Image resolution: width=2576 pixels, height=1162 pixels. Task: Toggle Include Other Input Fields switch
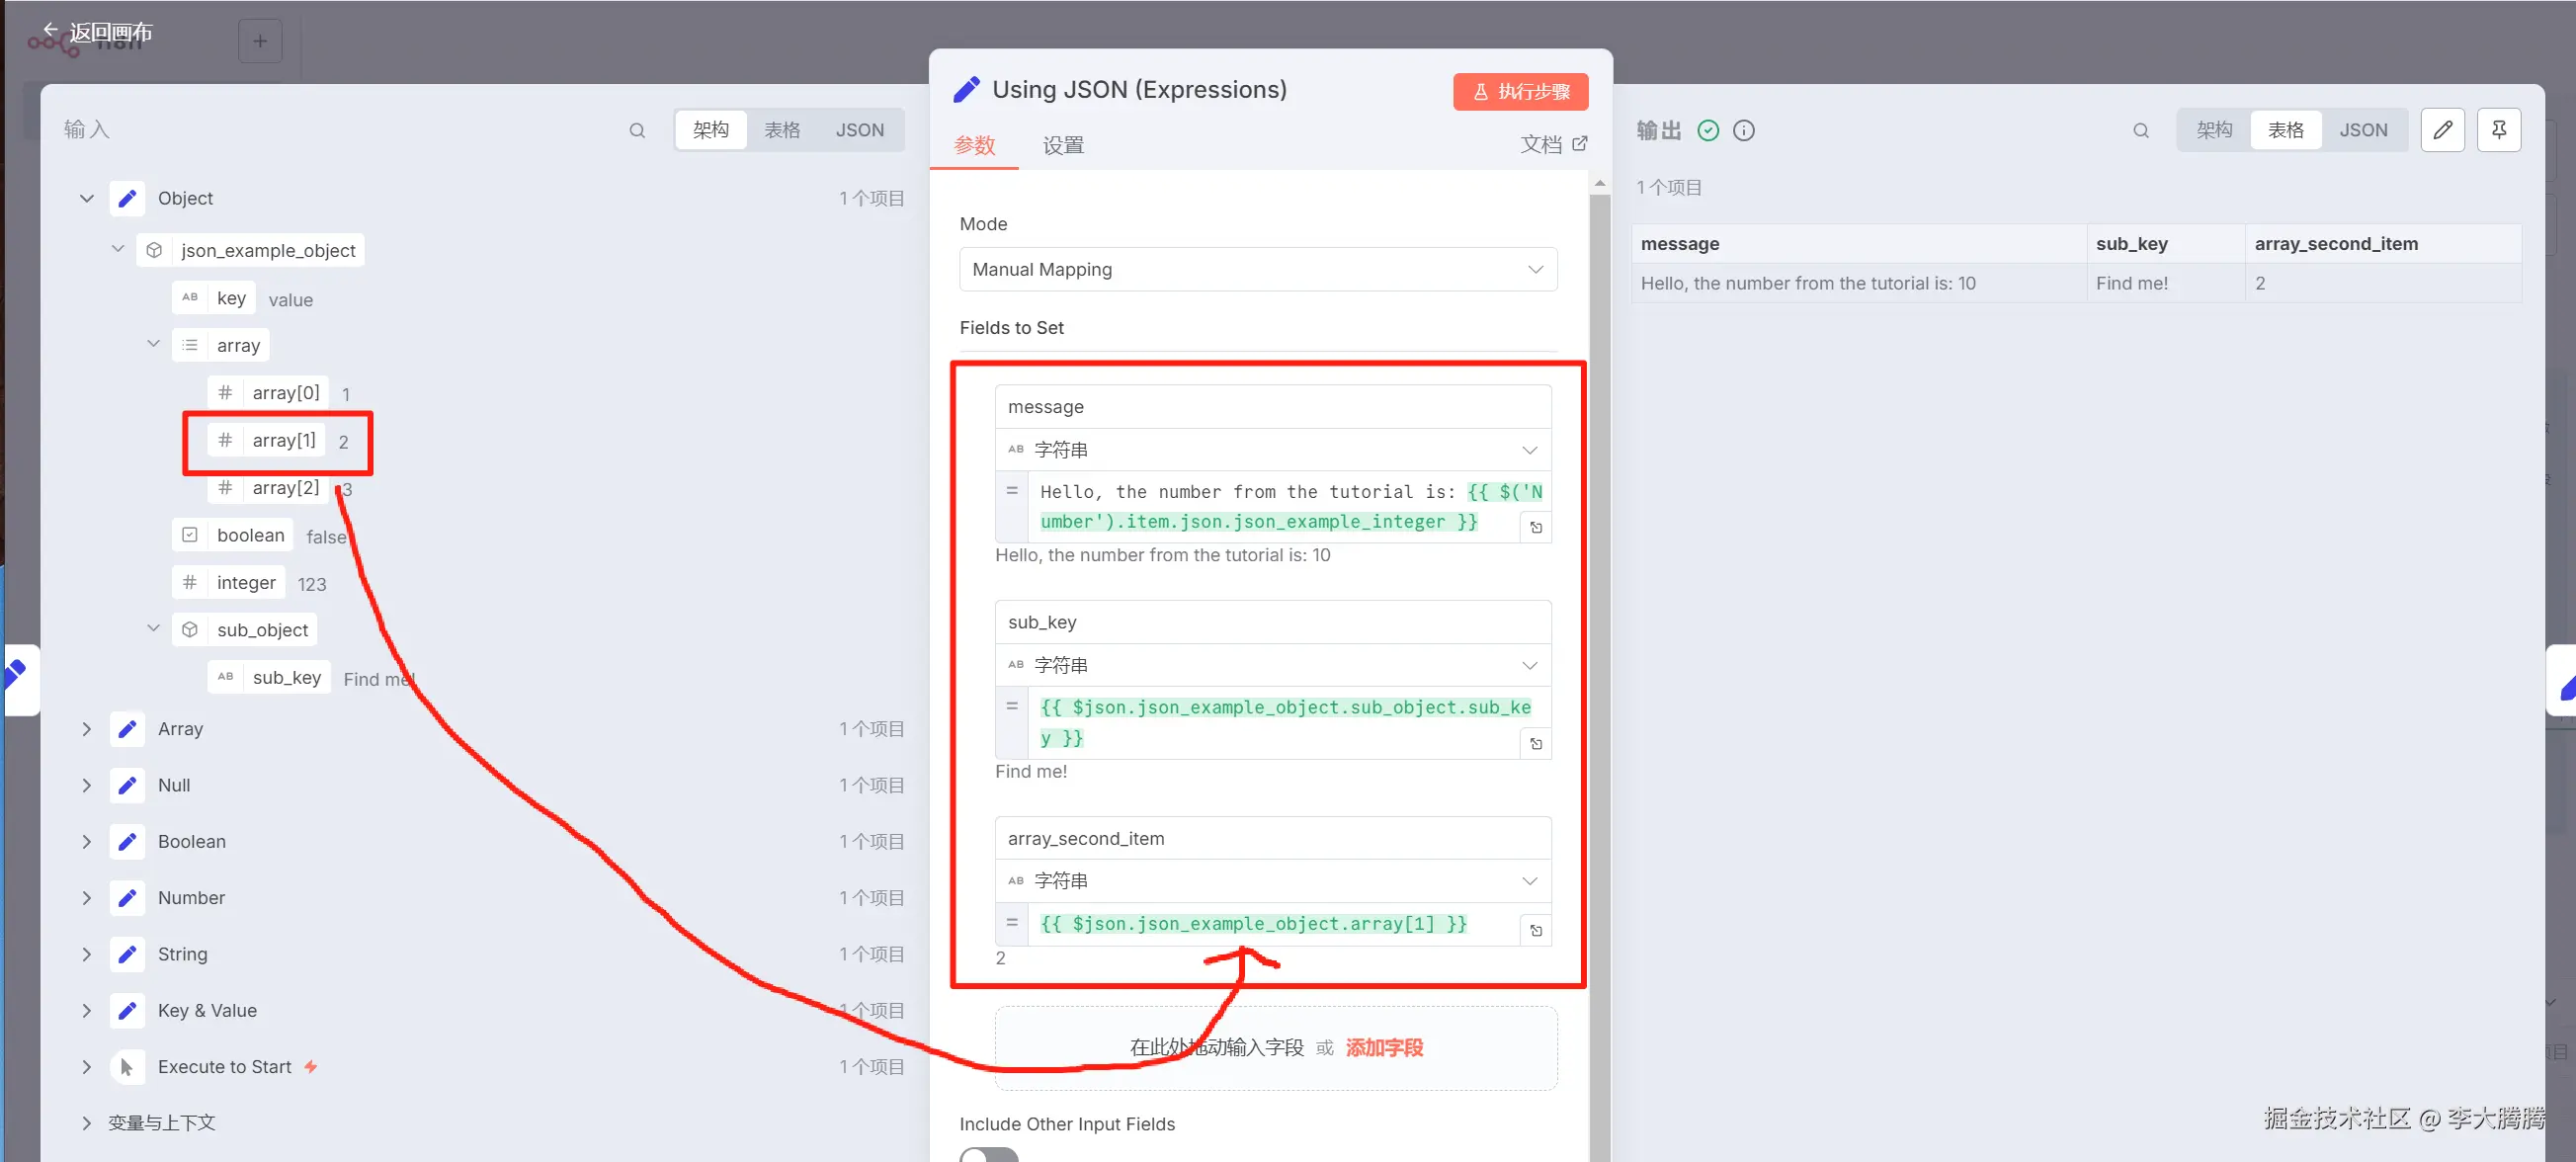click(x=988, y=1154)
